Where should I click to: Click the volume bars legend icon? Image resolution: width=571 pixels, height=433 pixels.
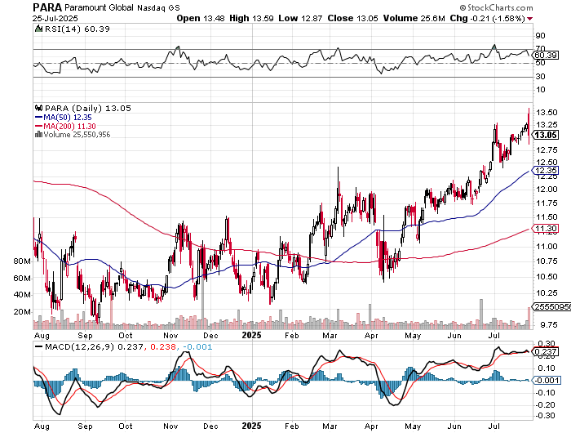tap(38, 134)
